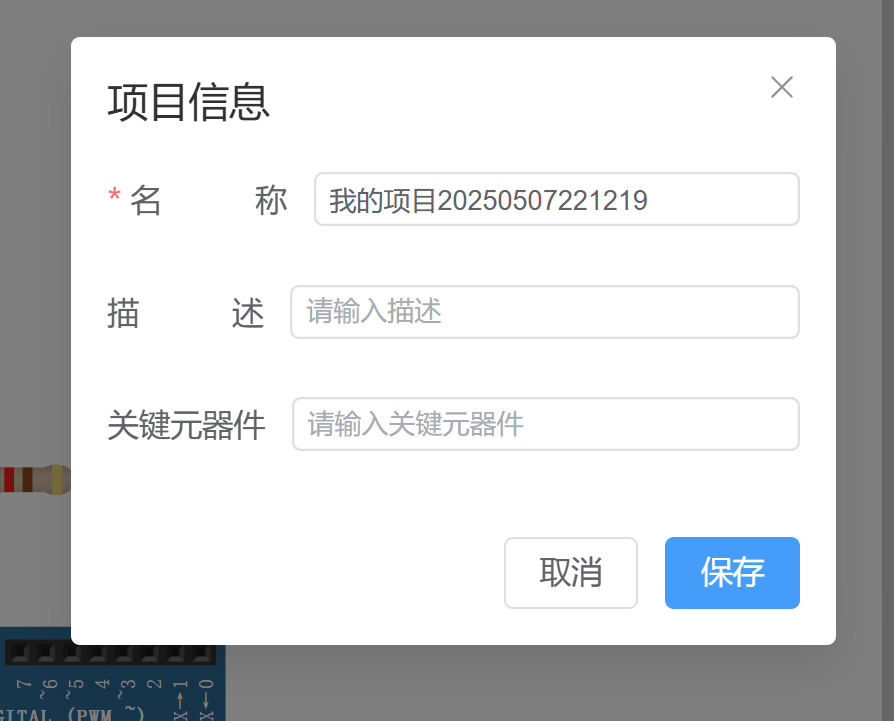Viewport: 894px width, 721px height.
Task: Select the 请输入关键元器件 input field
Action: tap(545, 424)
